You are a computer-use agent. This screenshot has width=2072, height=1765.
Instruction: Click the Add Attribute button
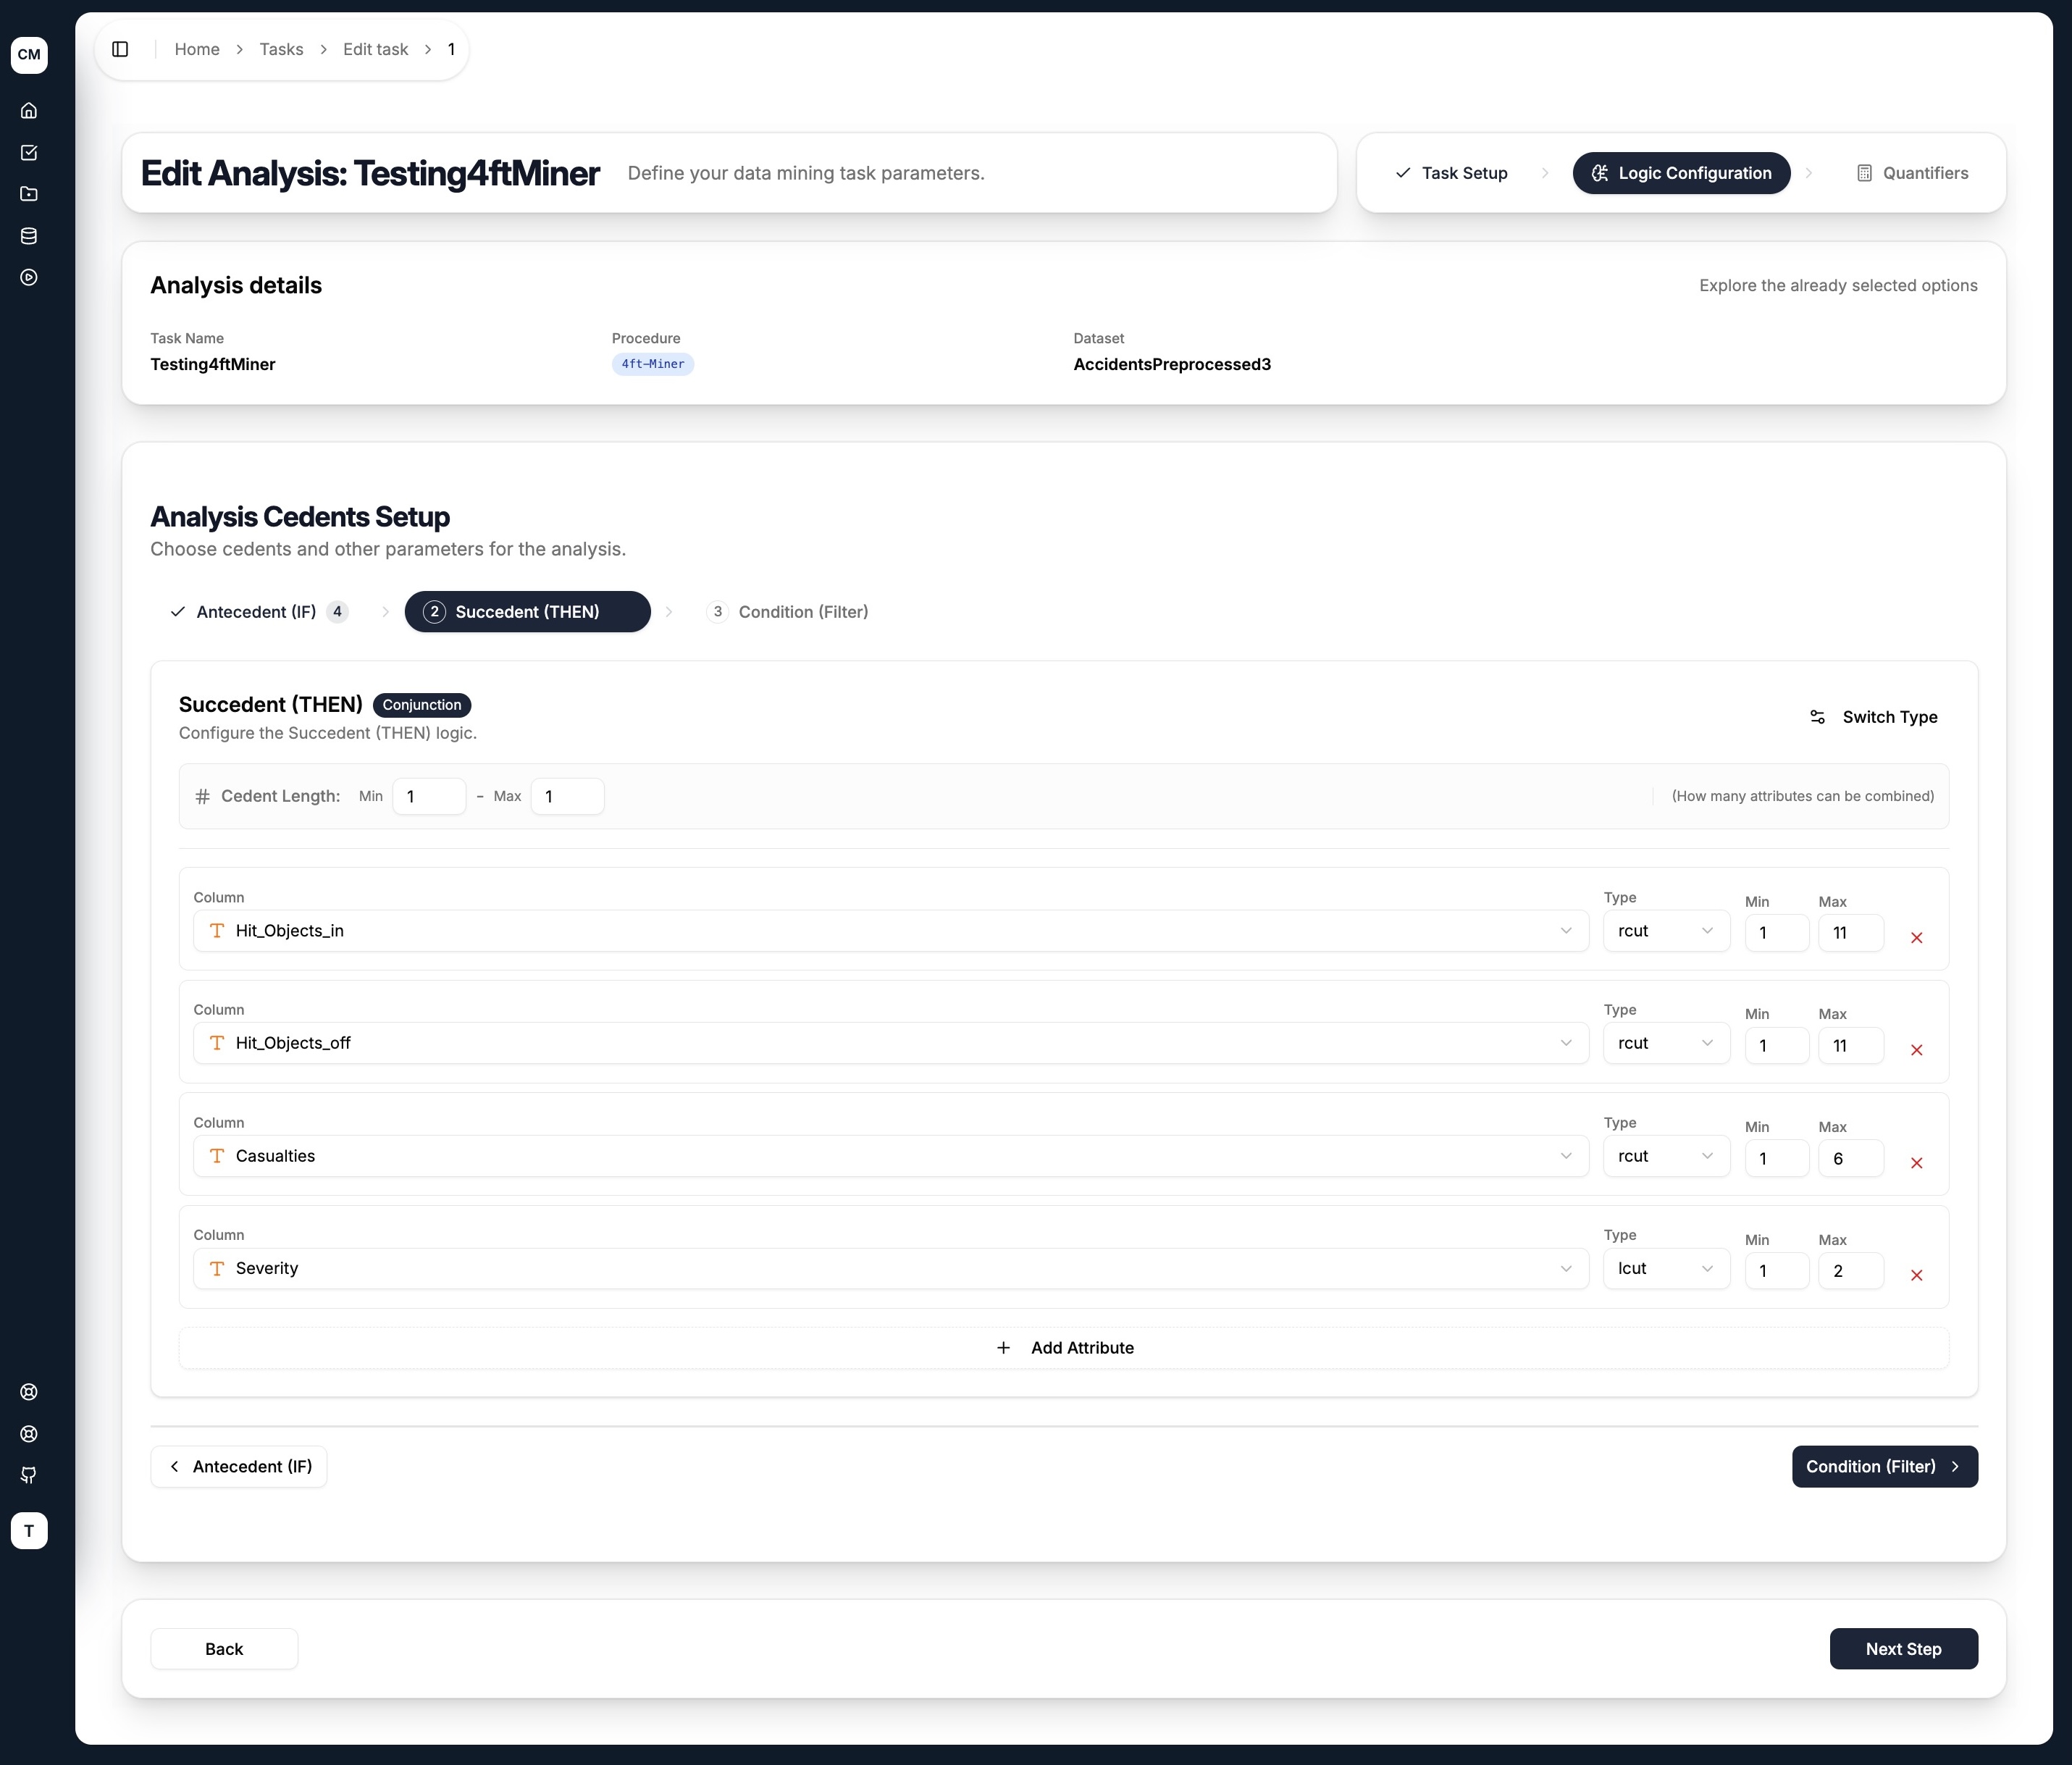1064,1348
